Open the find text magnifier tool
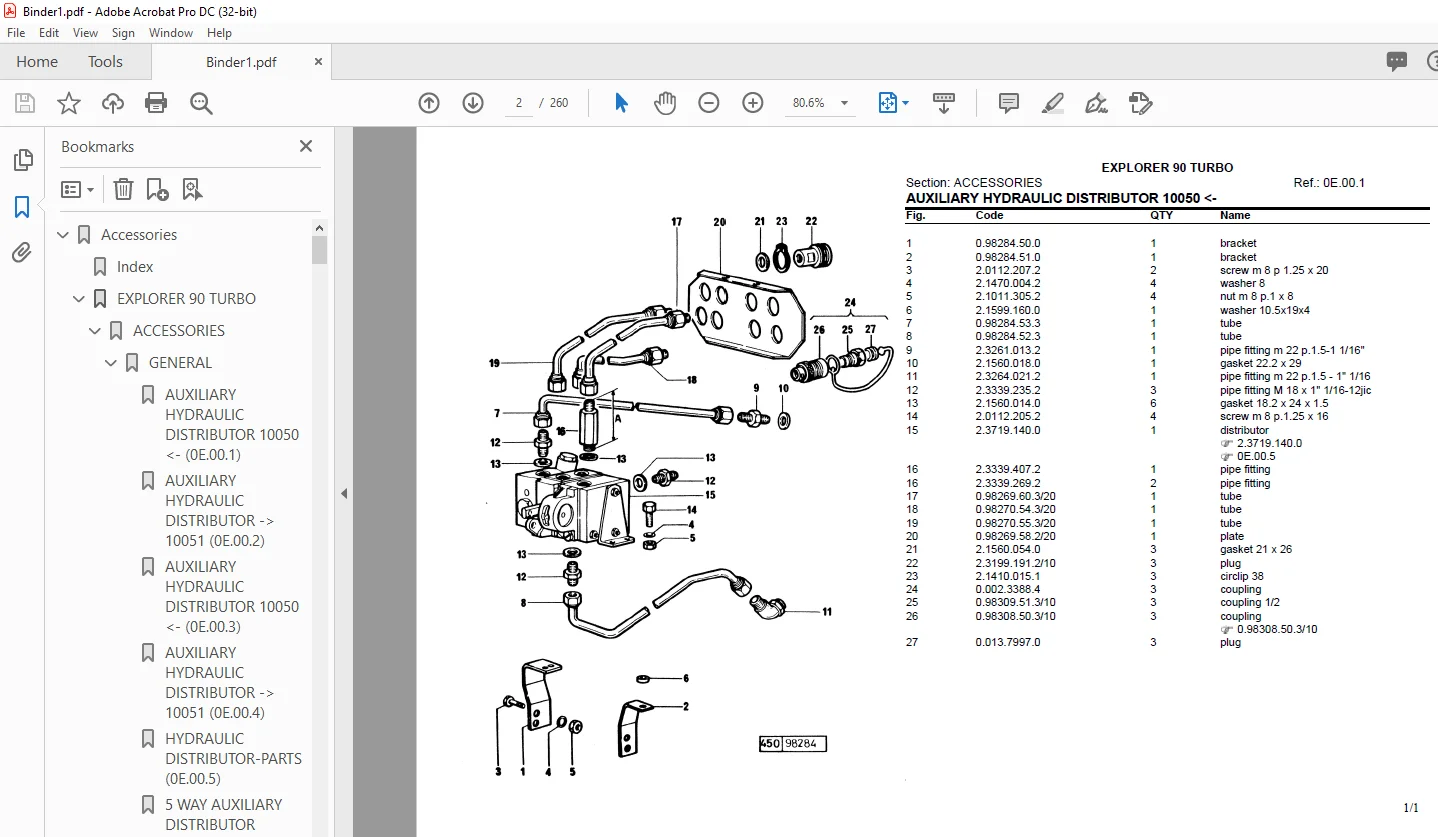Viewport: 1438px width, 837px height. point(201,103)
